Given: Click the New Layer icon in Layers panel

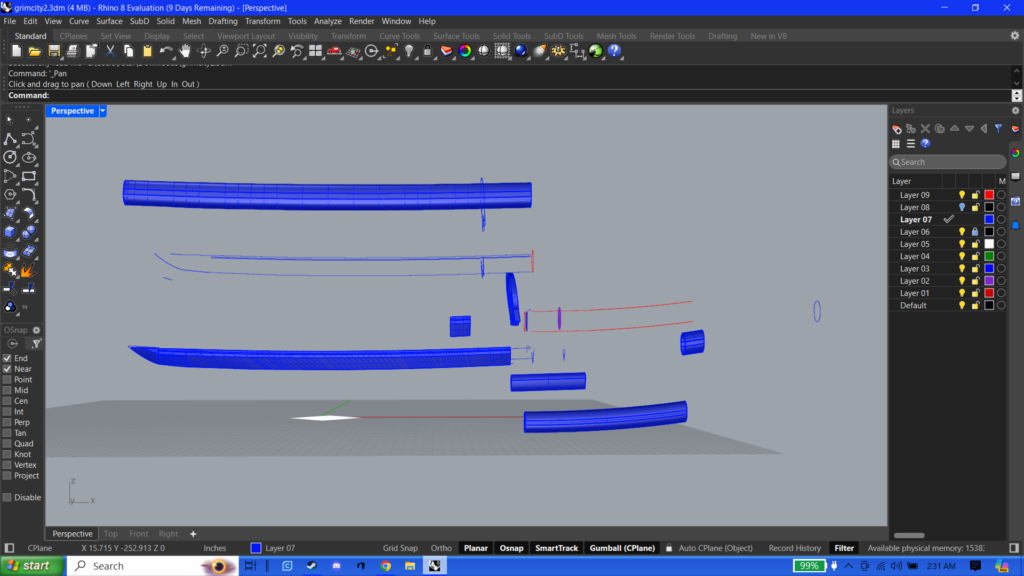Looking at the screenshot, I should [897, 129].
